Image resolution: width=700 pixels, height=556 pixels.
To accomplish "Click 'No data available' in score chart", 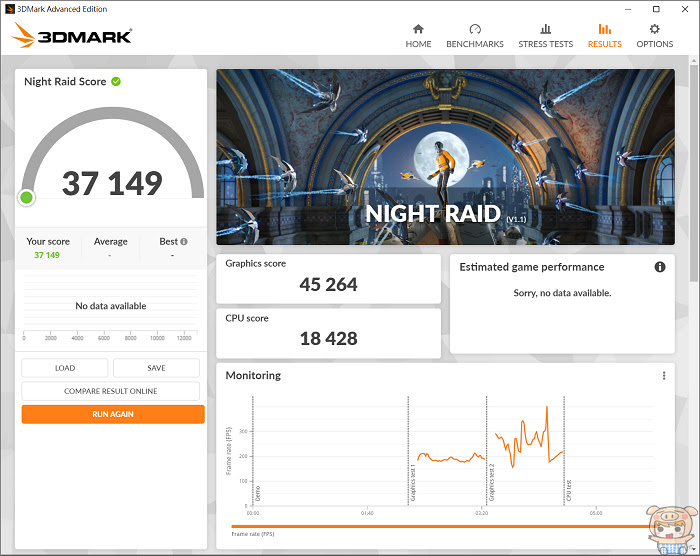I will point(111,306).
